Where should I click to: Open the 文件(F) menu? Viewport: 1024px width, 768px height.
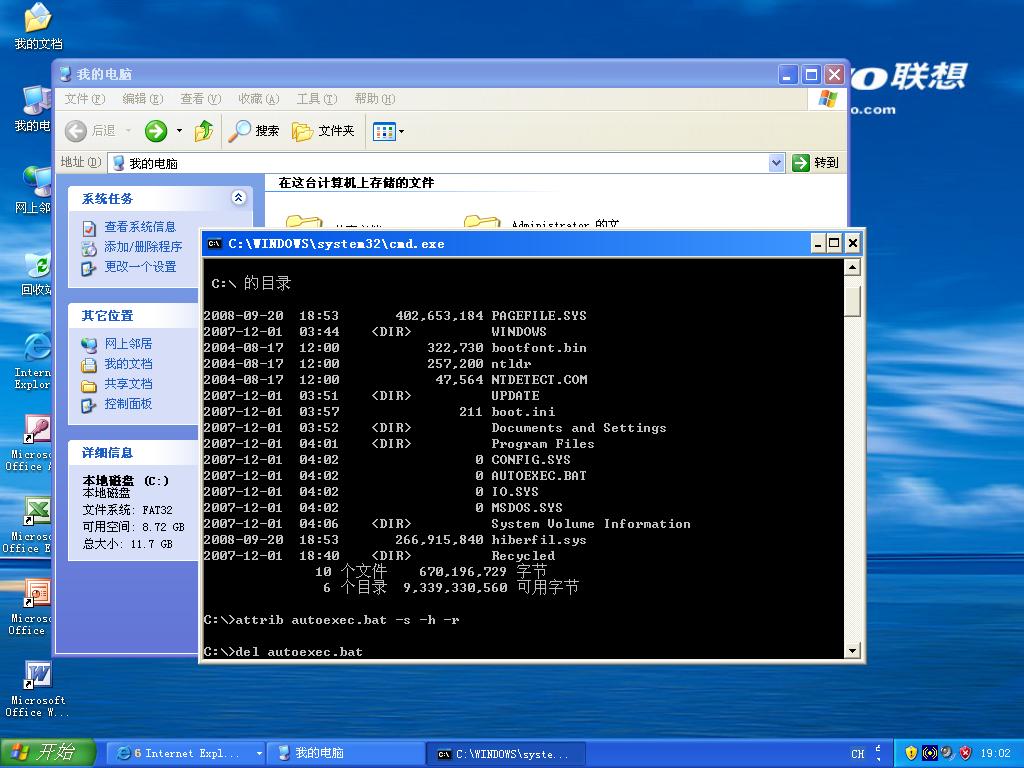pos(84,99)
